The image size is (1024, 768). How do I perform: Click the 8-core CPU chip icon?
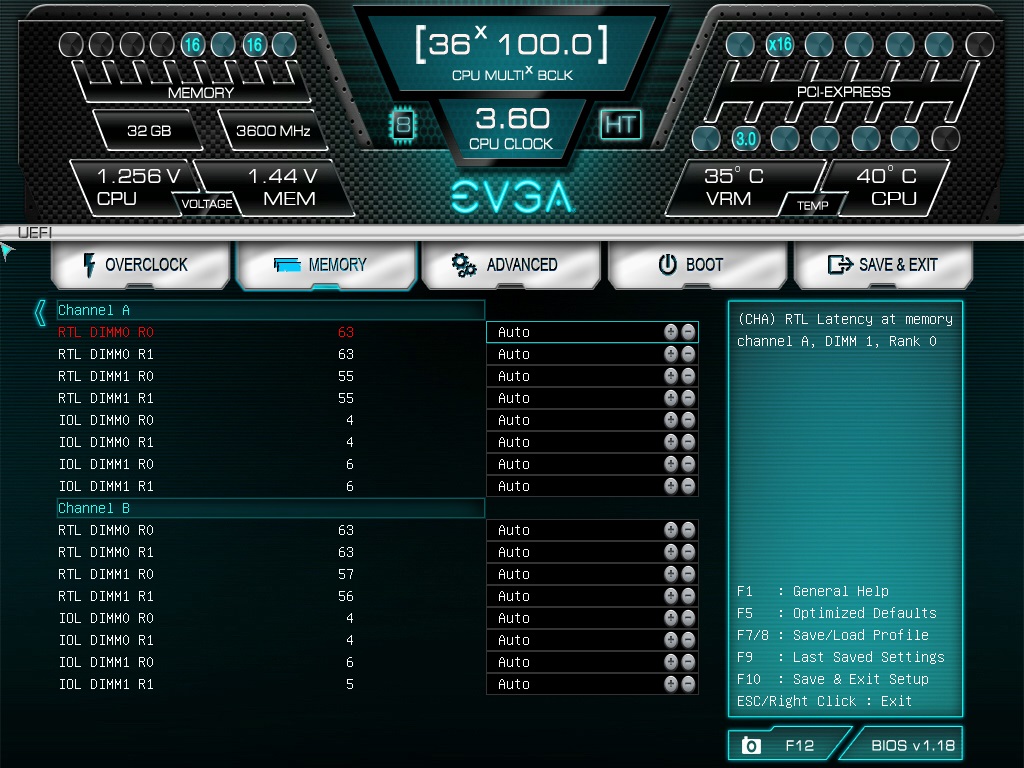pyautogui.click(x=403, y=124)
